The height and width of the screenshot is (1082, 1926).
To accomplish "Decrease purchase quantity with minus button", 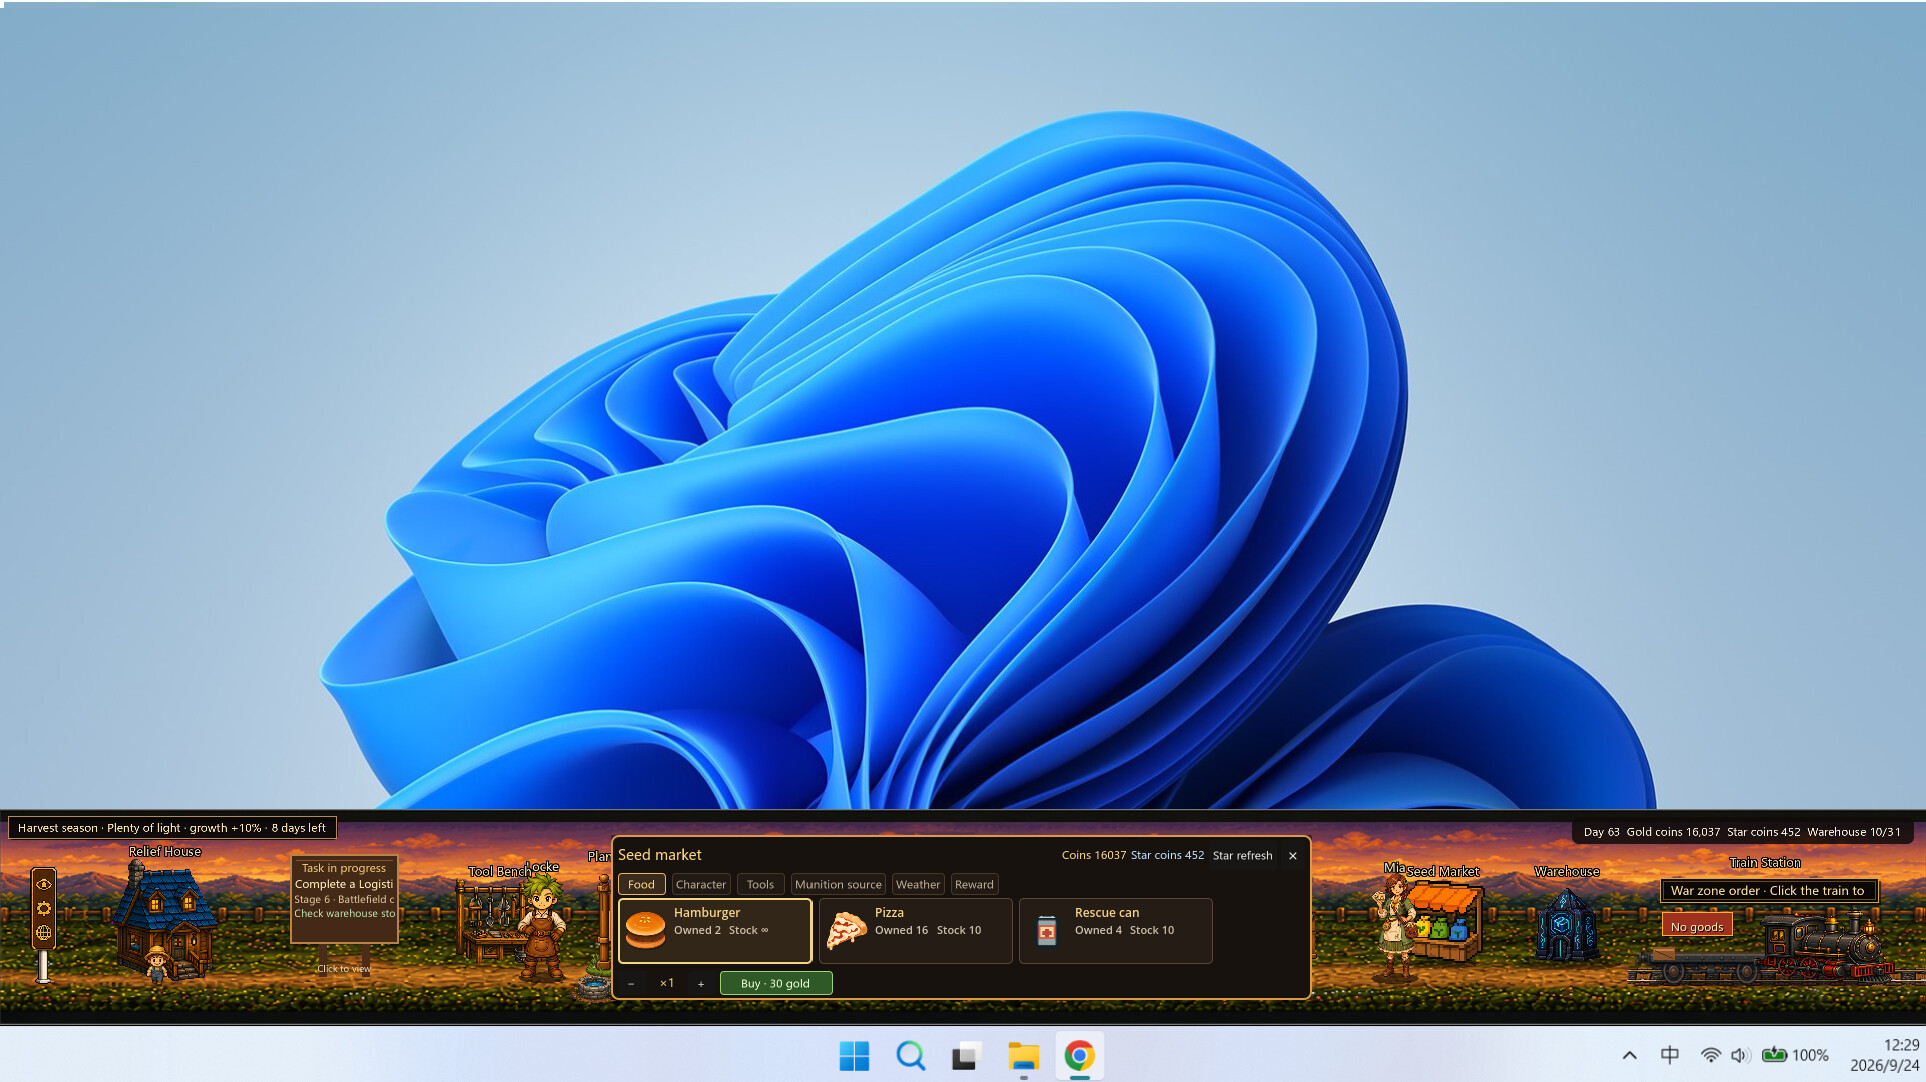I will tap(631, 984).
